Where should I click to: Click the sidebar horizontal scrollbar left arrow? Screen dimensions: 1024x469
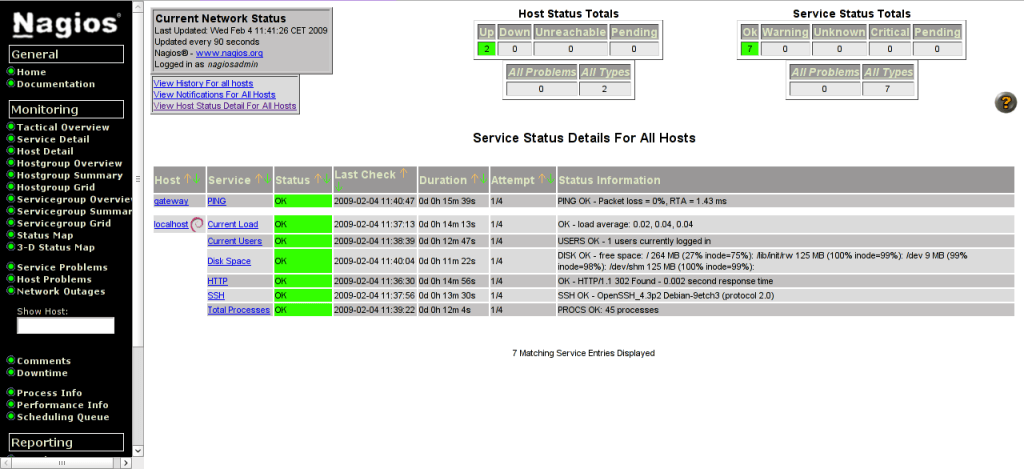point(5,462)
